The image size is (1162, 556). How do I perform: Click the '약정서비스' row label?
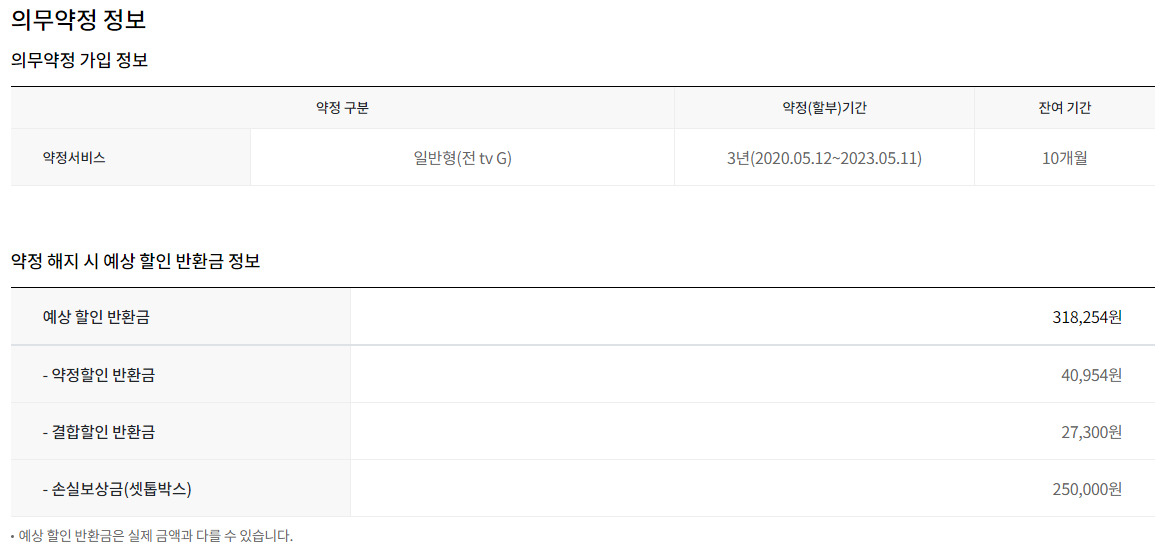[74, 158]
